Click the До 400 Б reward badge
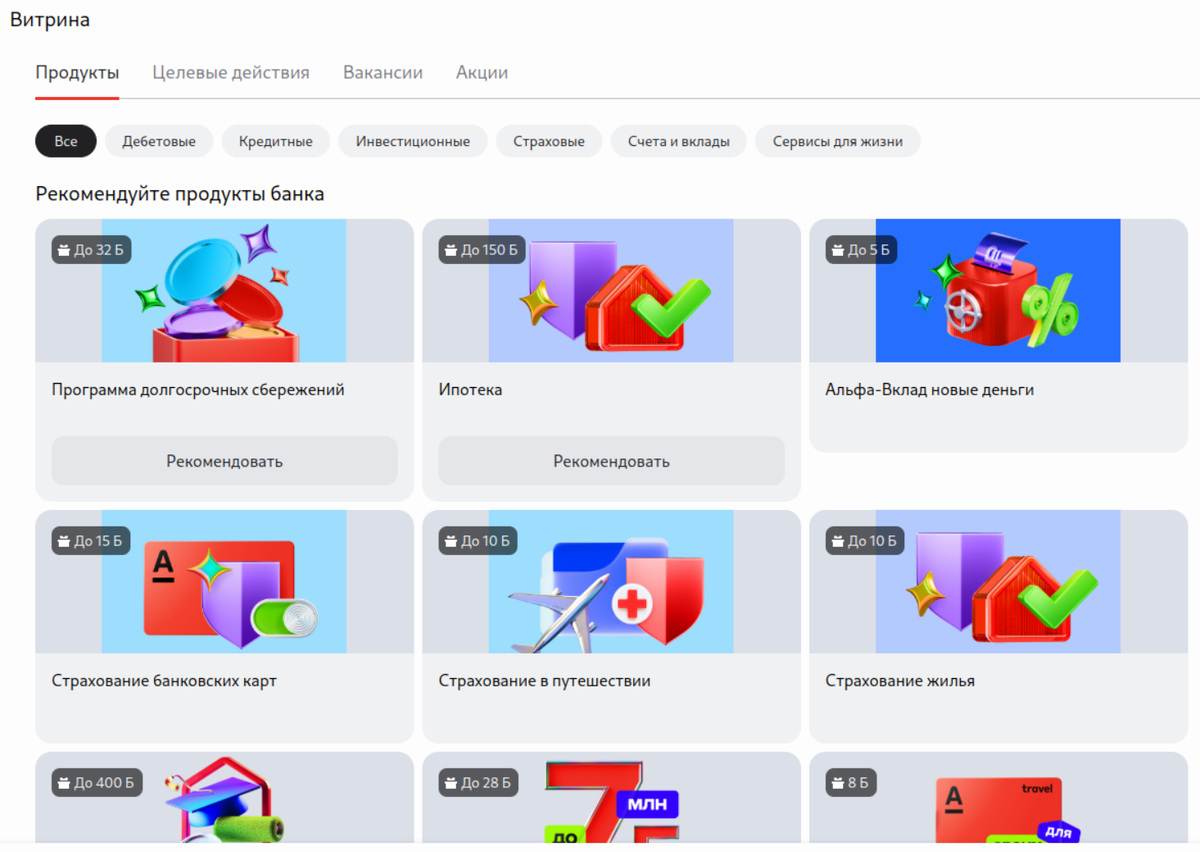The width and height of the screenshot is (1200, 852). click(97, 782)
